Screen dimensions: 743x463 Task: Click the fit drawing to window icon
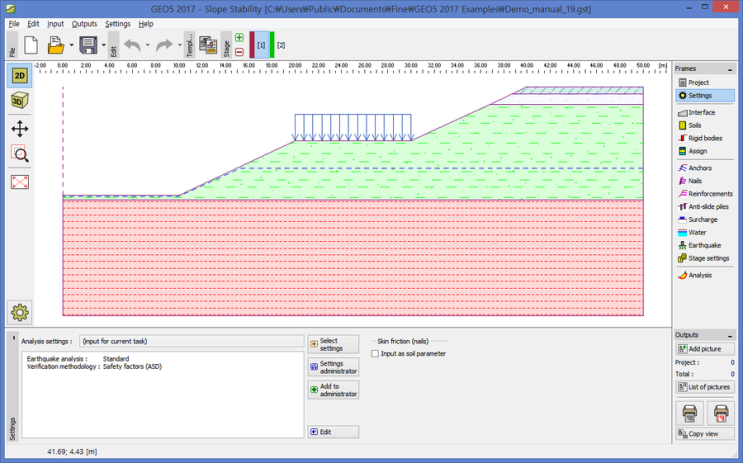point(19,181)
